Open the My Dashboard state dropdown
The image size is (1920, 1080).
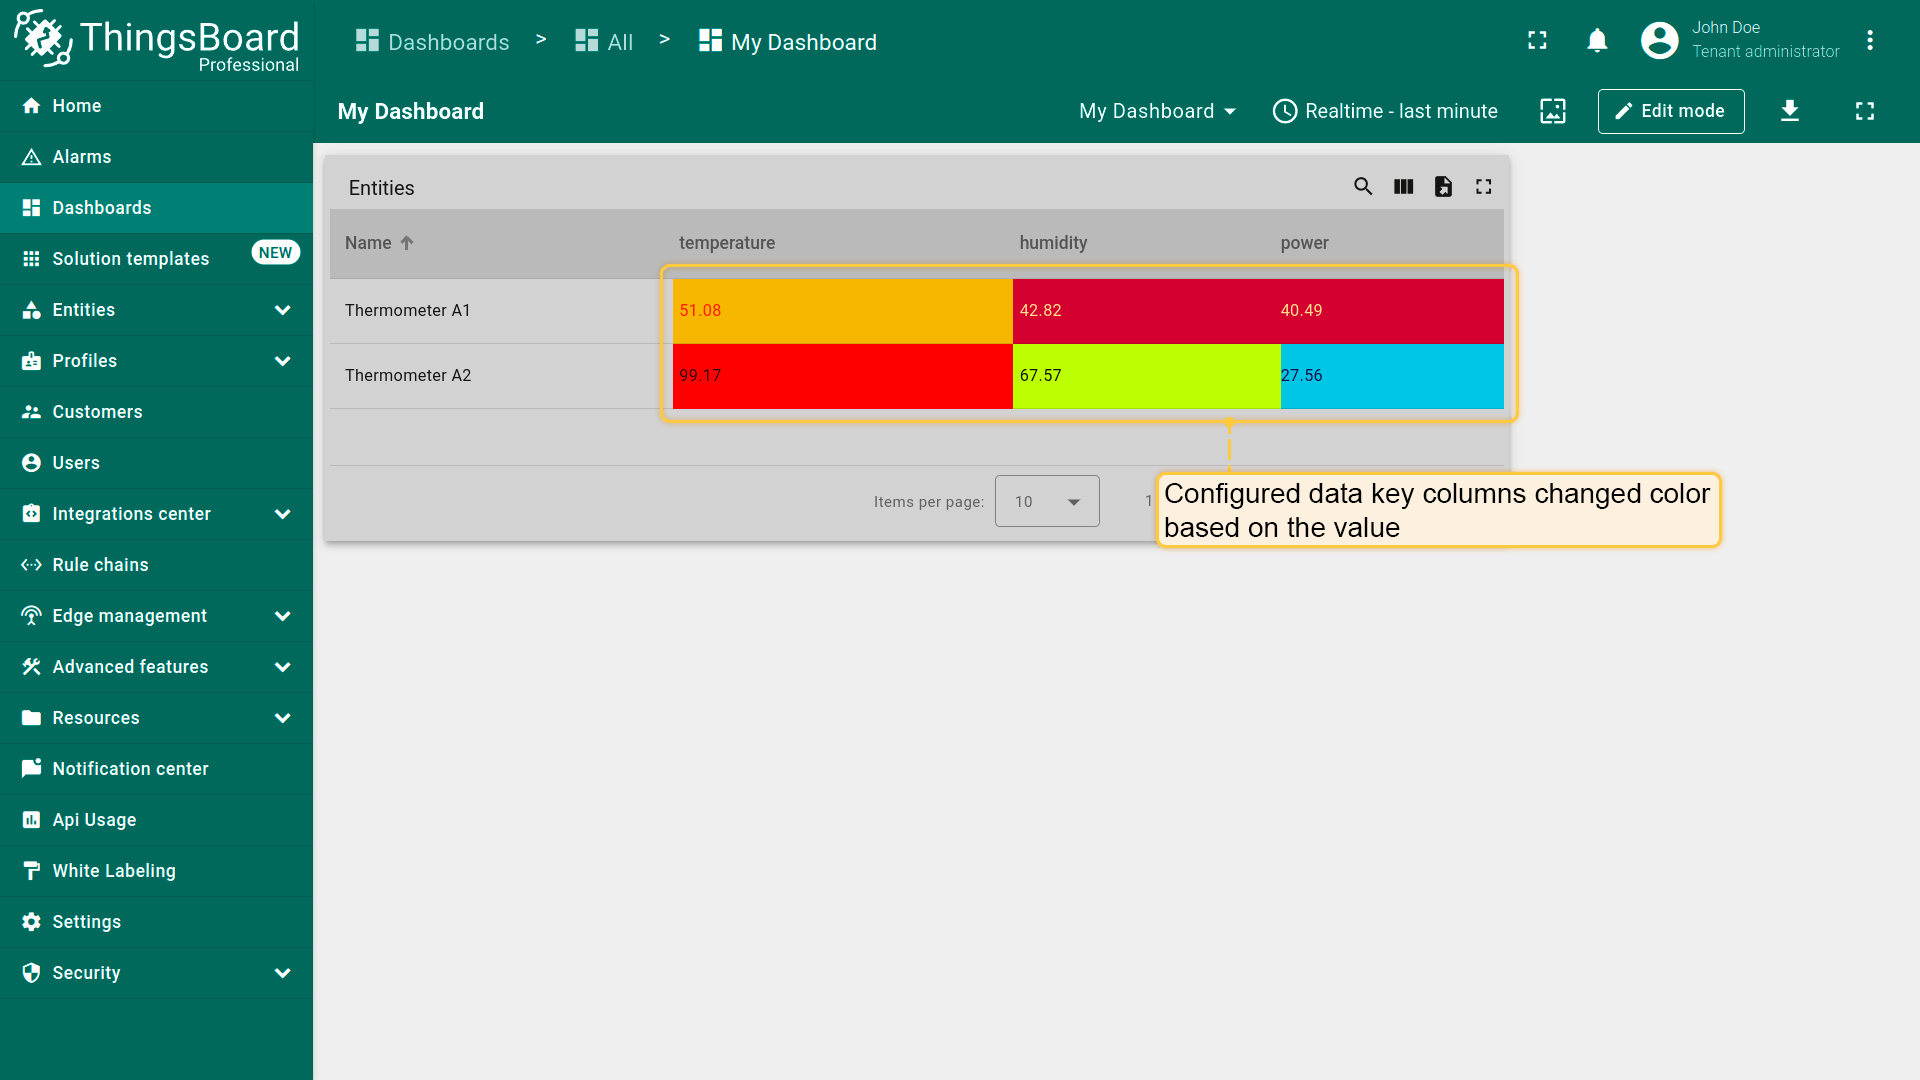(x=1157, y=111)
